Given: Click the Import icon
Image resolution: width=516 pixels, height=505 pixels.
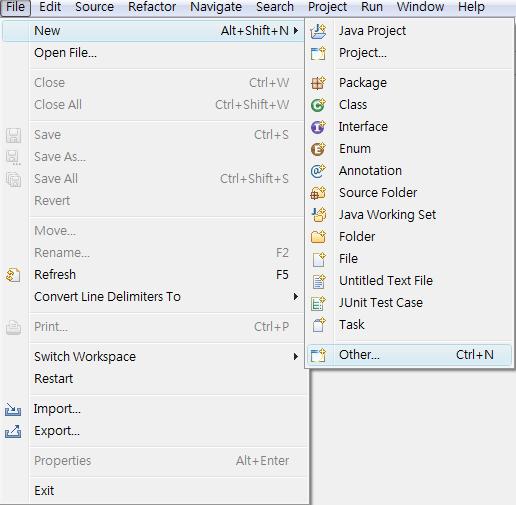Looking at the screenshot, I should pos(13,409).
